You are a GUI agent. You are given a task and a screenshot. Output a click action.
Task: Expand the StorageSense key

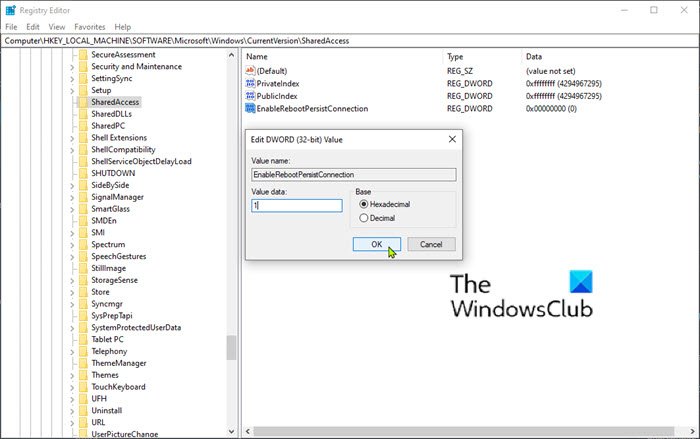coord(72,280)
